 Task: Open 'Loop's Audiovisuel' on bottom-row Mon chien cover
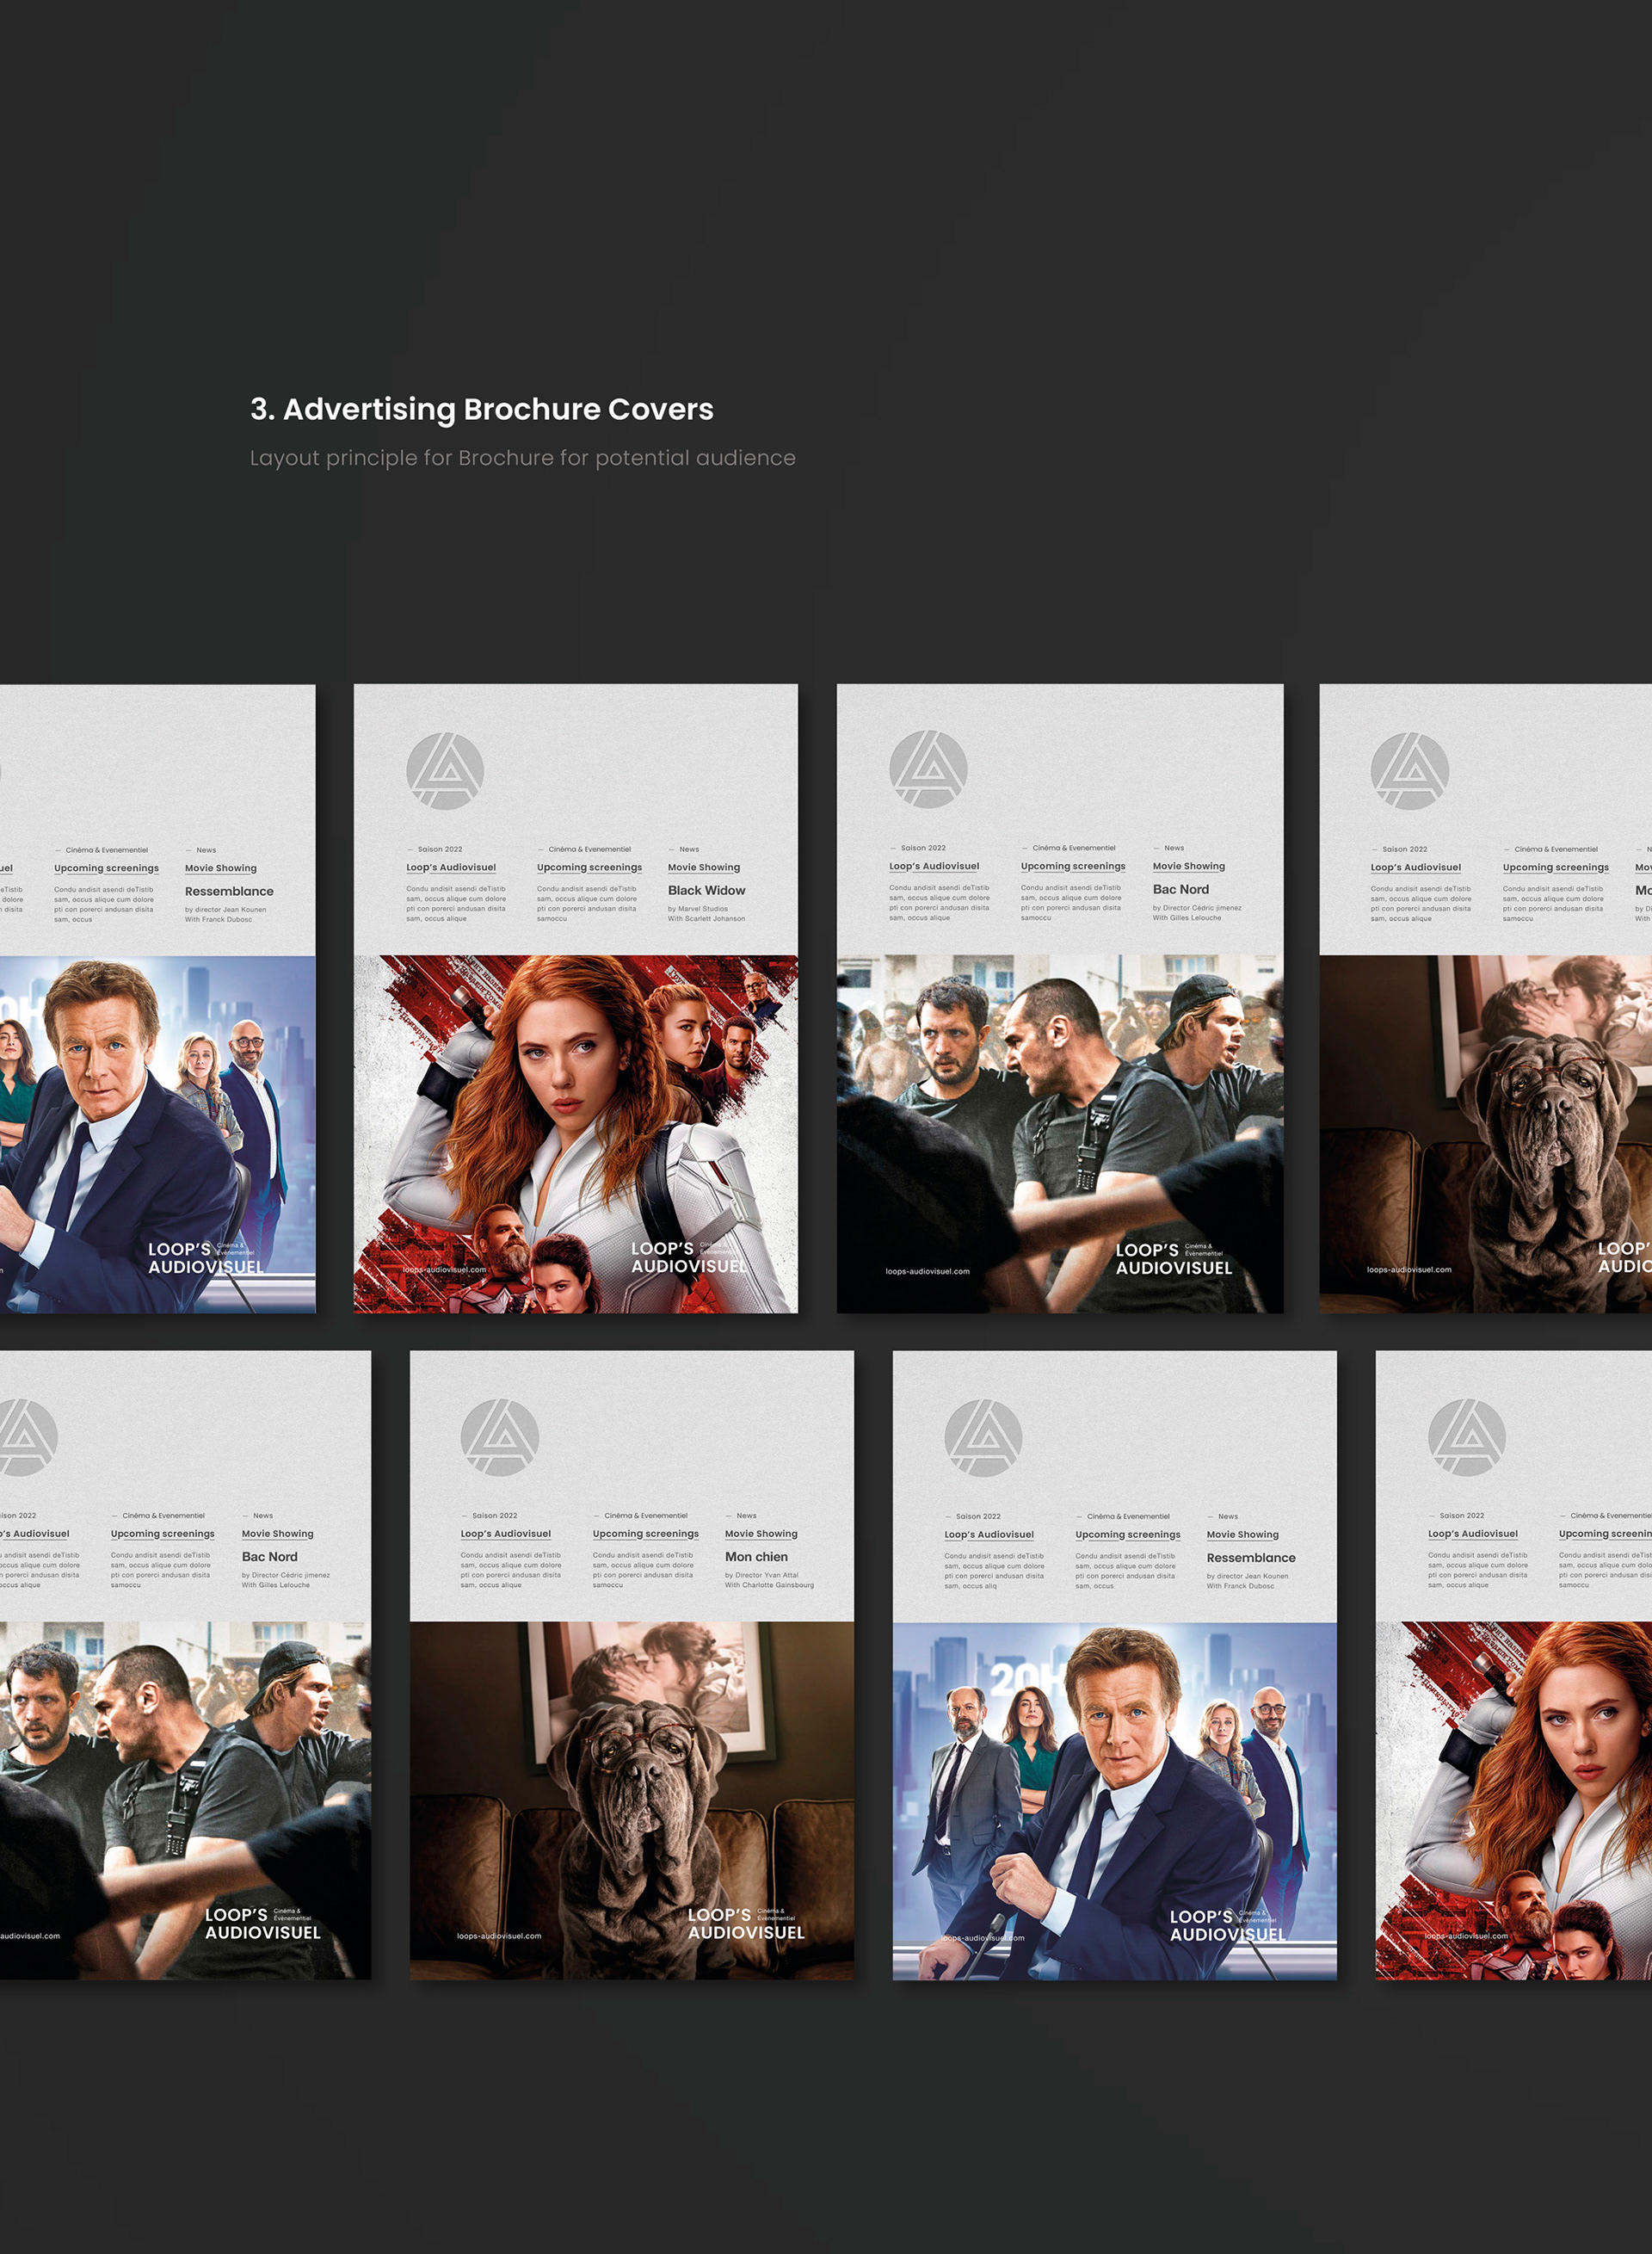[x=506, y=1534]
